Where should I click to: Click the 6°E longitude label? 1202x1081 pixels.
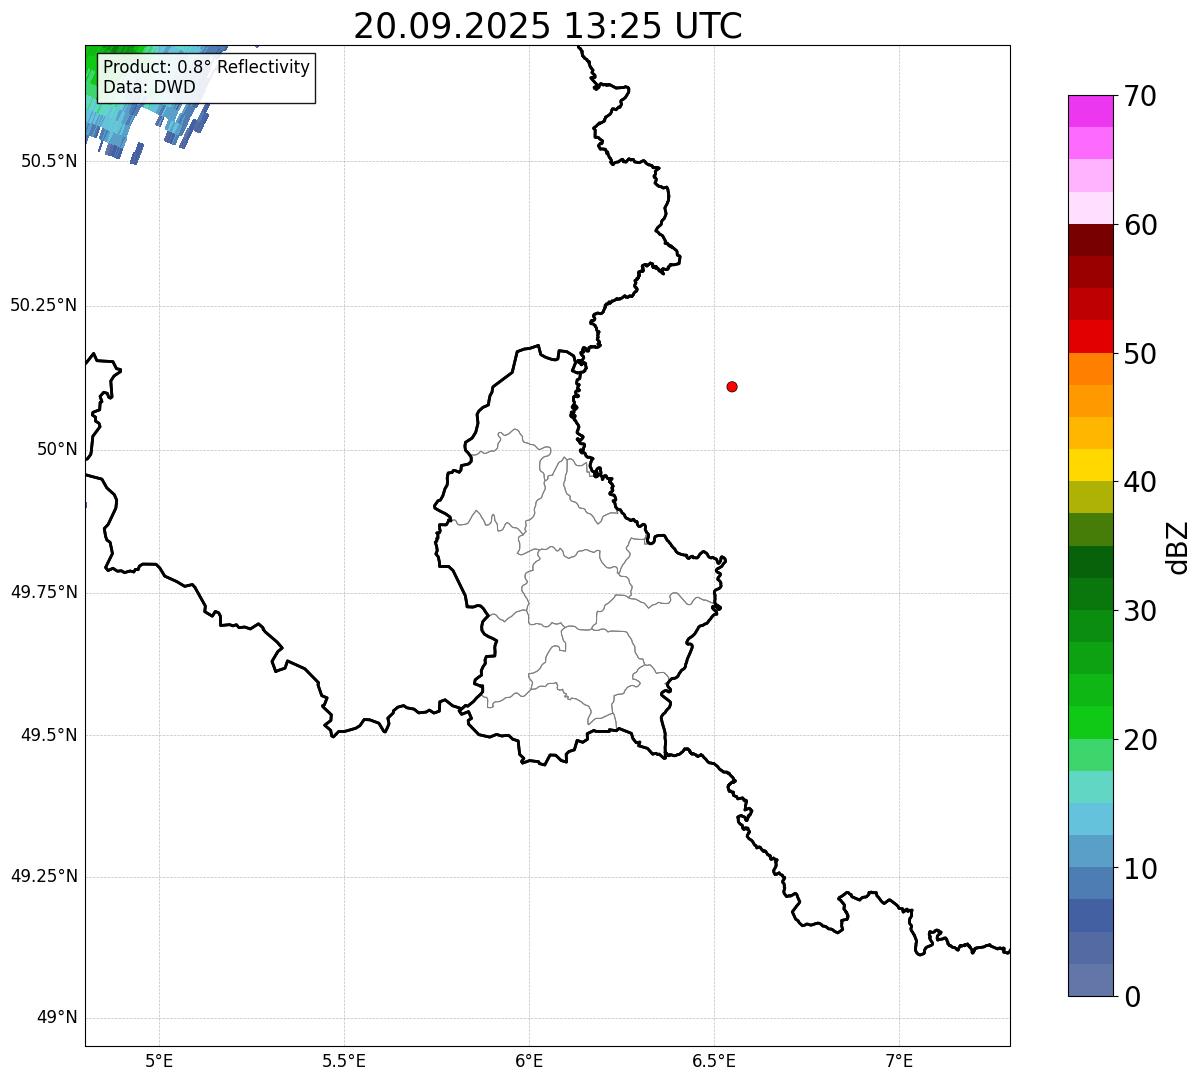pyautogui.click(x=529, y=1060)
